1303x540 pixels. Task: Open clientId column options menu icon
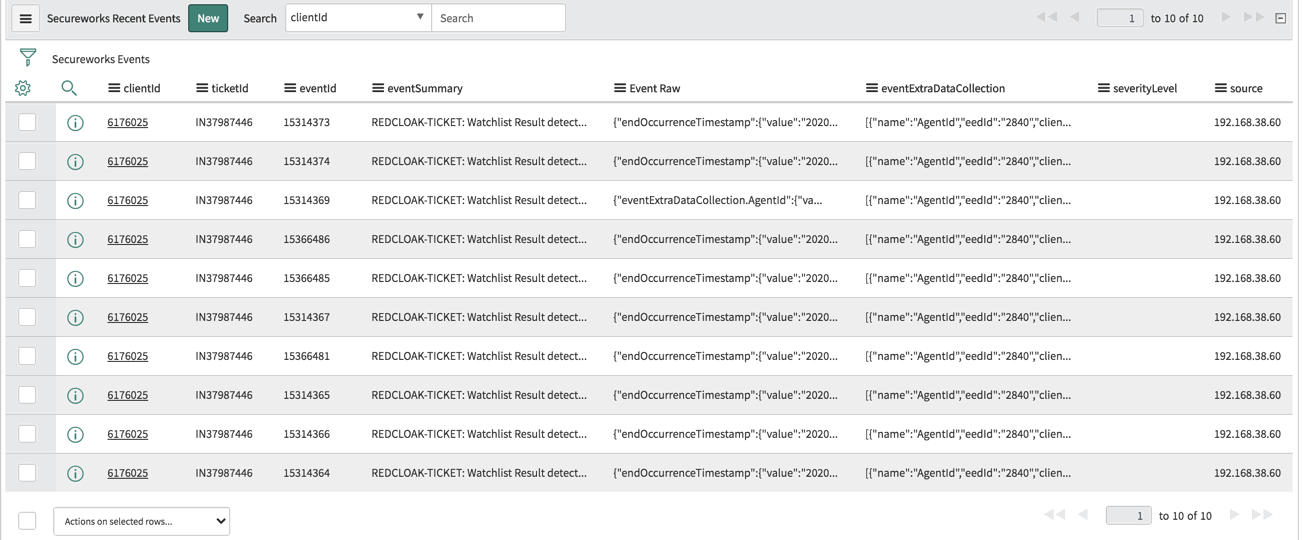(x=114, y=88)
